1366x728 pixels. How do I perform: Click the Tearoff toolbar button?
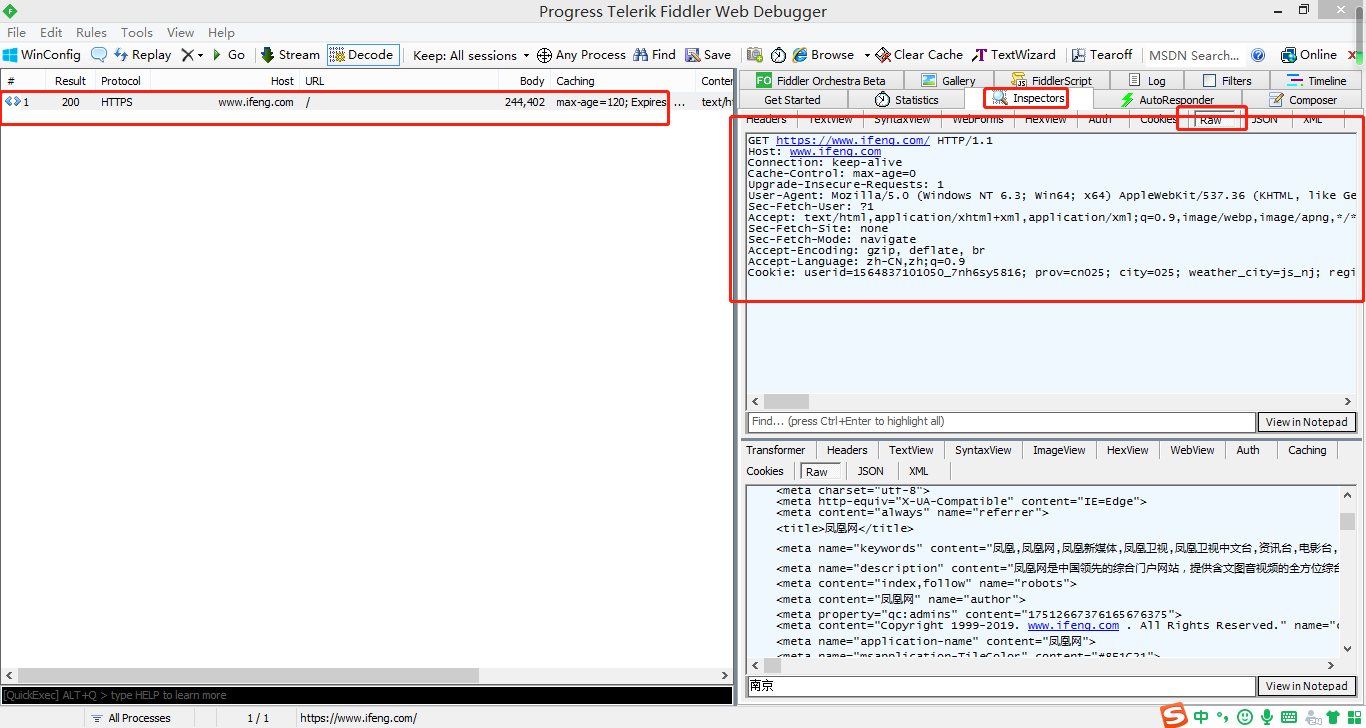(1102, 55)
